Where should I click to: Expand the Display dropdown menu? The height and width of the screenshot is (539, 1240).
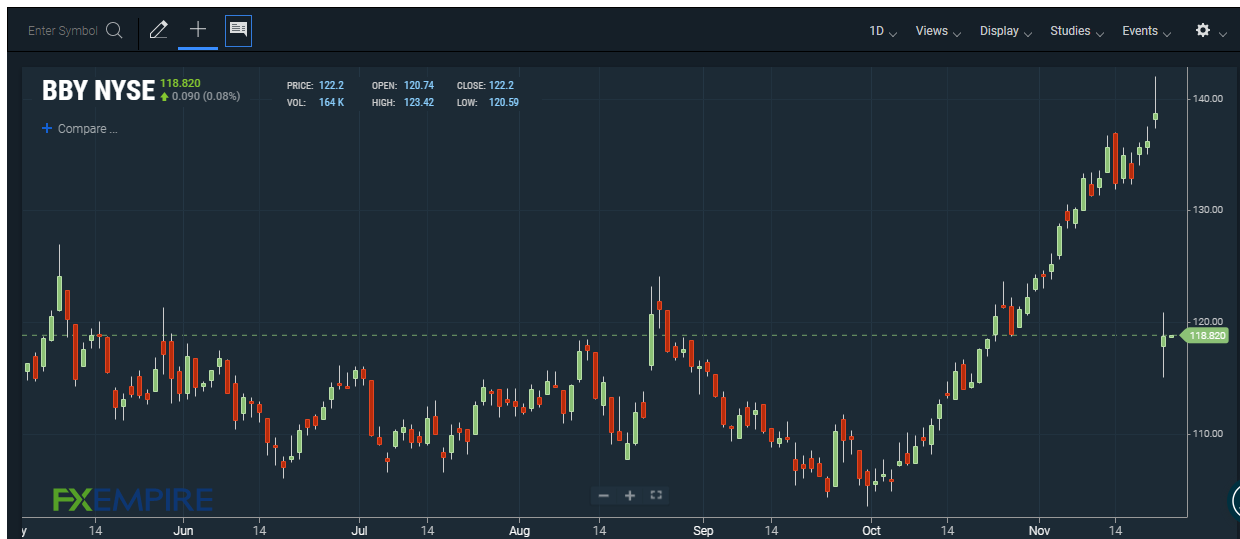1006,31
